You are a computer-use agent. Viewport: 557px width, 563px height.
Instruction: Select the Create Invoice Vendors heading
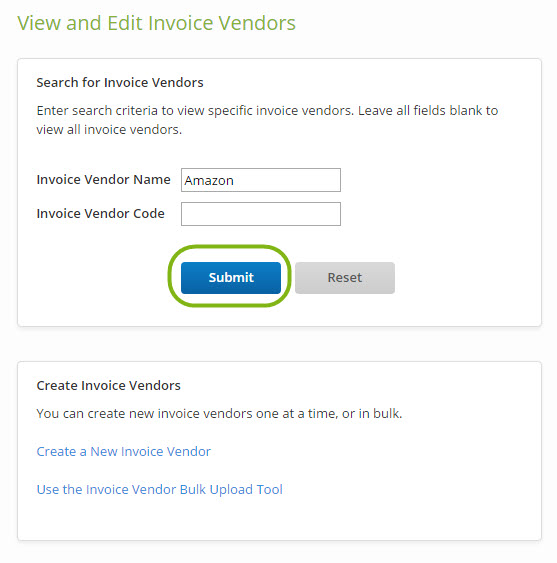108,385
